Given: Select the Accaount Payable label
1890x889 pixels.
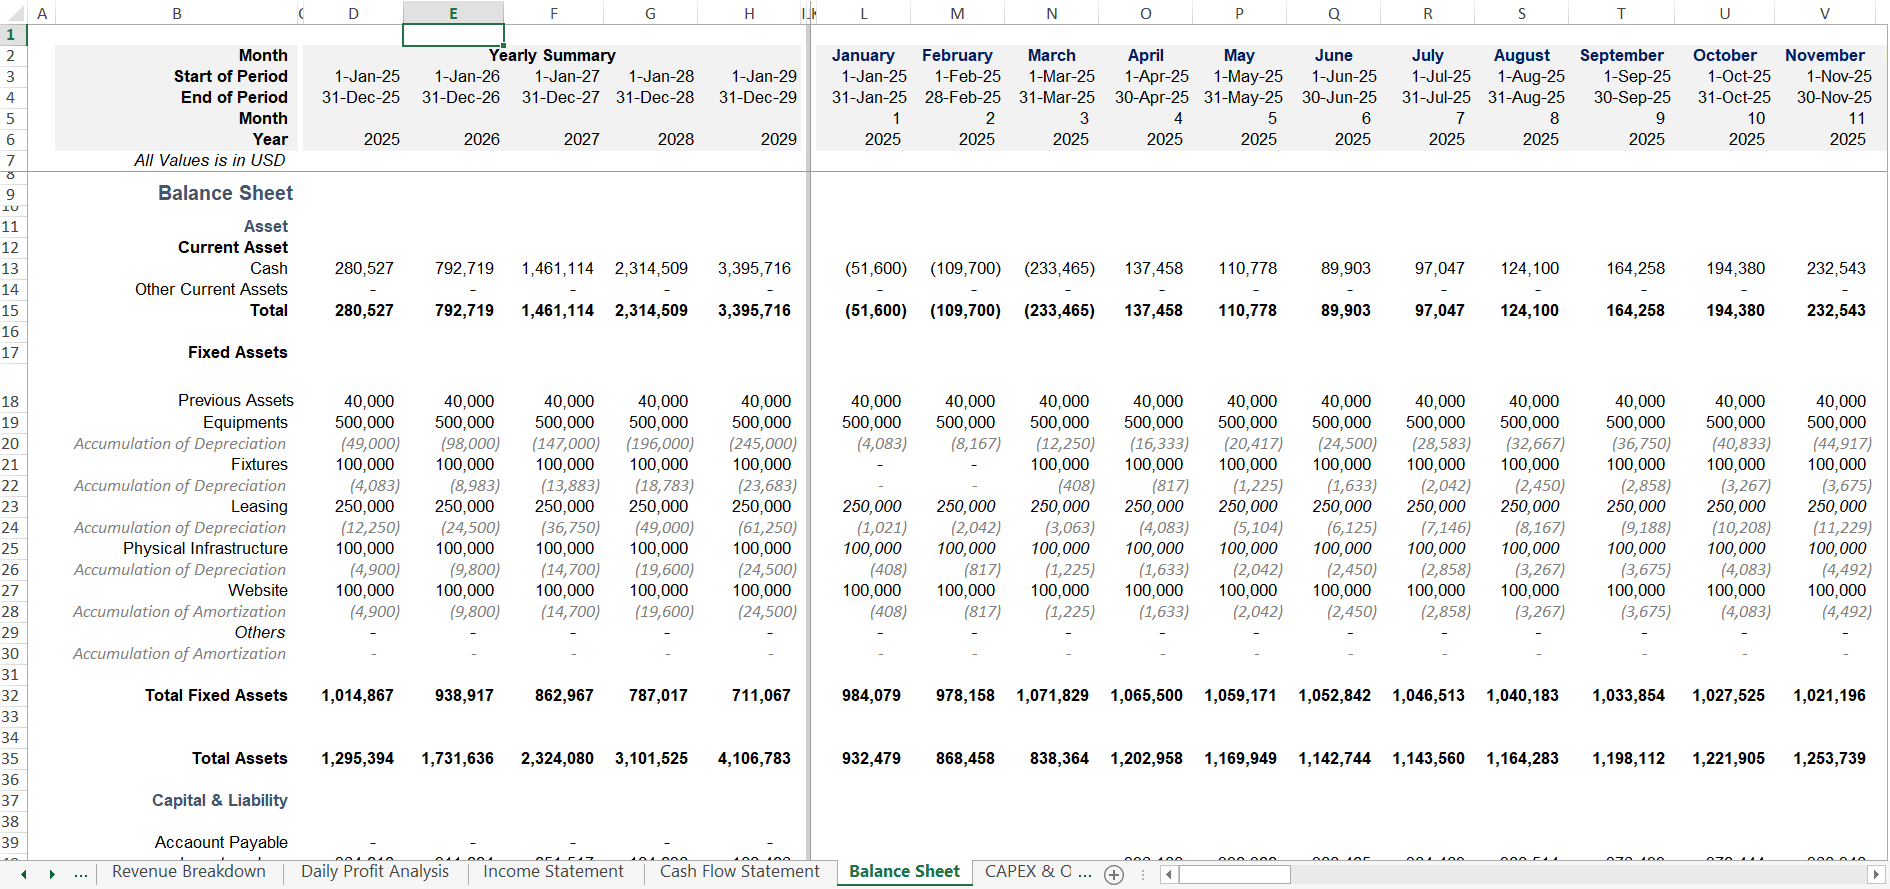Looking at the screenshot, I should click(x=221, y=842).
